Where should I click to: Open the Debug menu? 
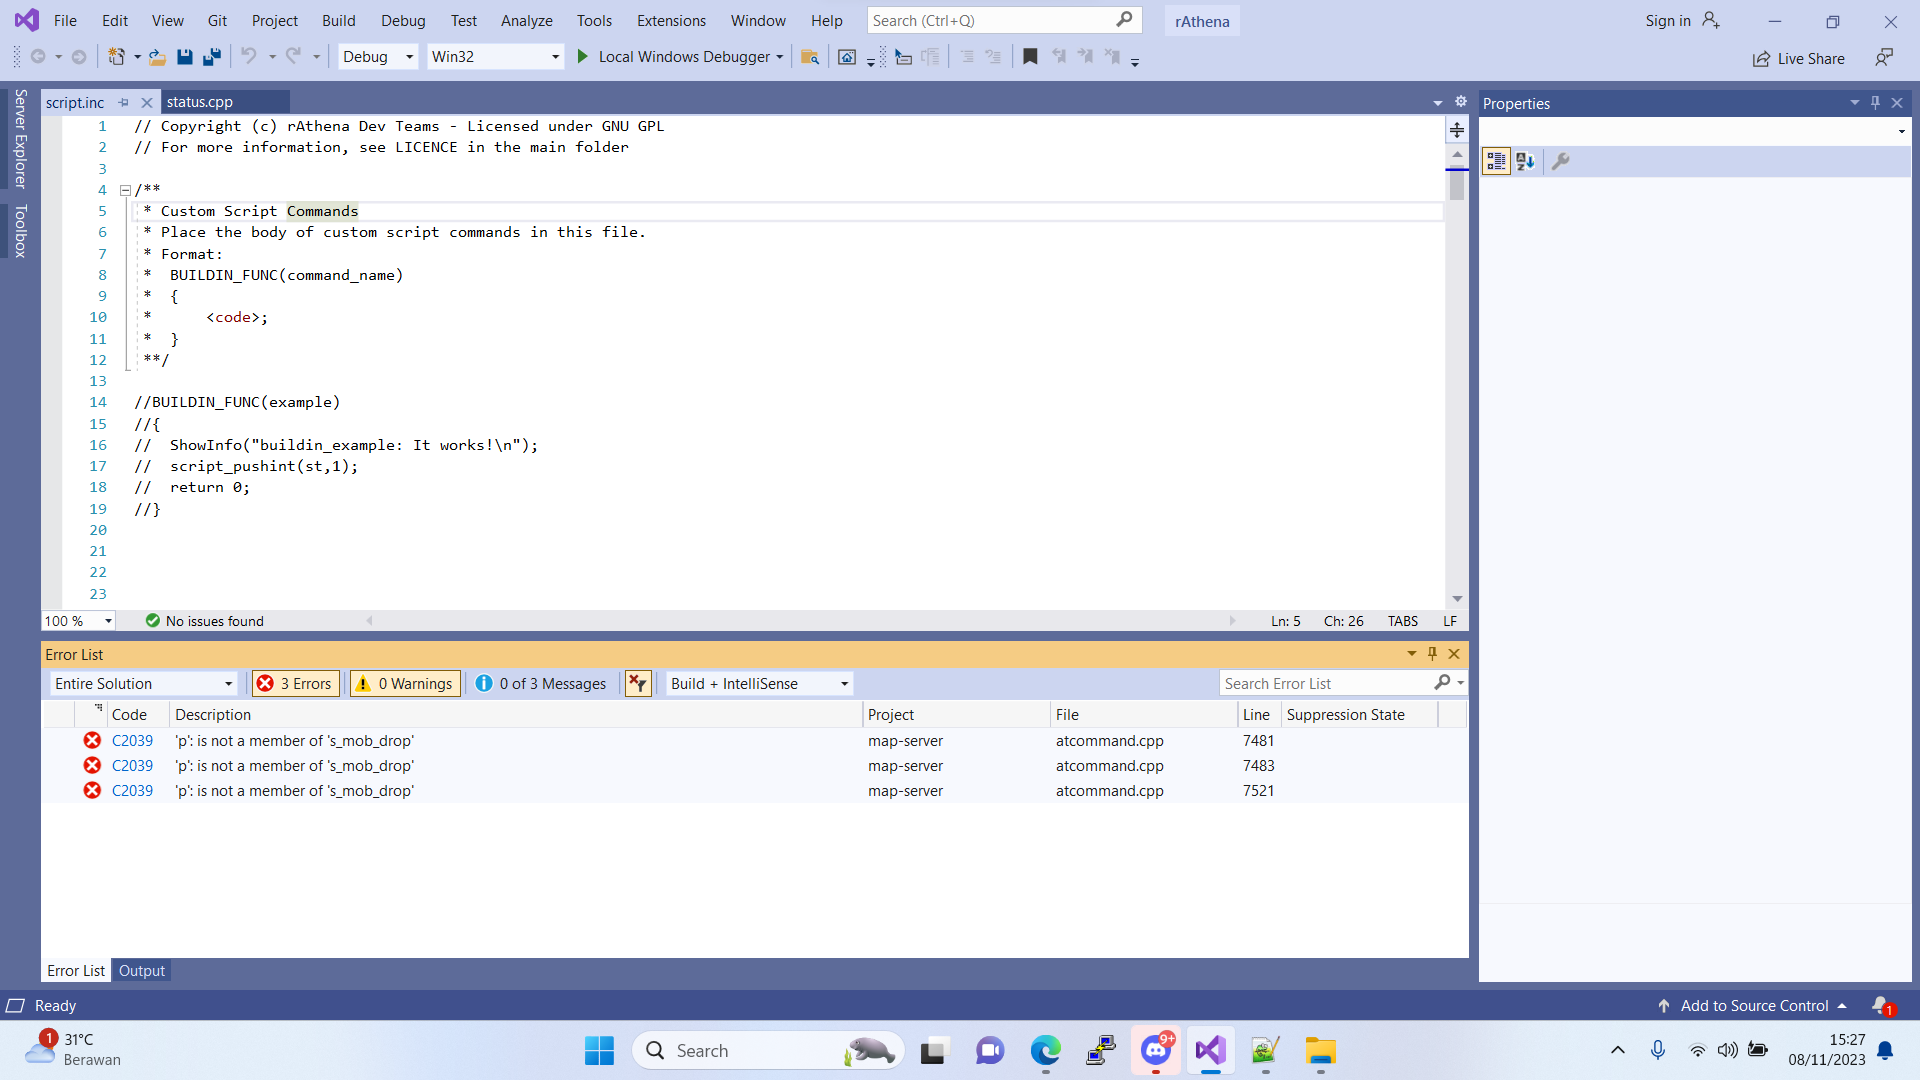click(403, 20)
